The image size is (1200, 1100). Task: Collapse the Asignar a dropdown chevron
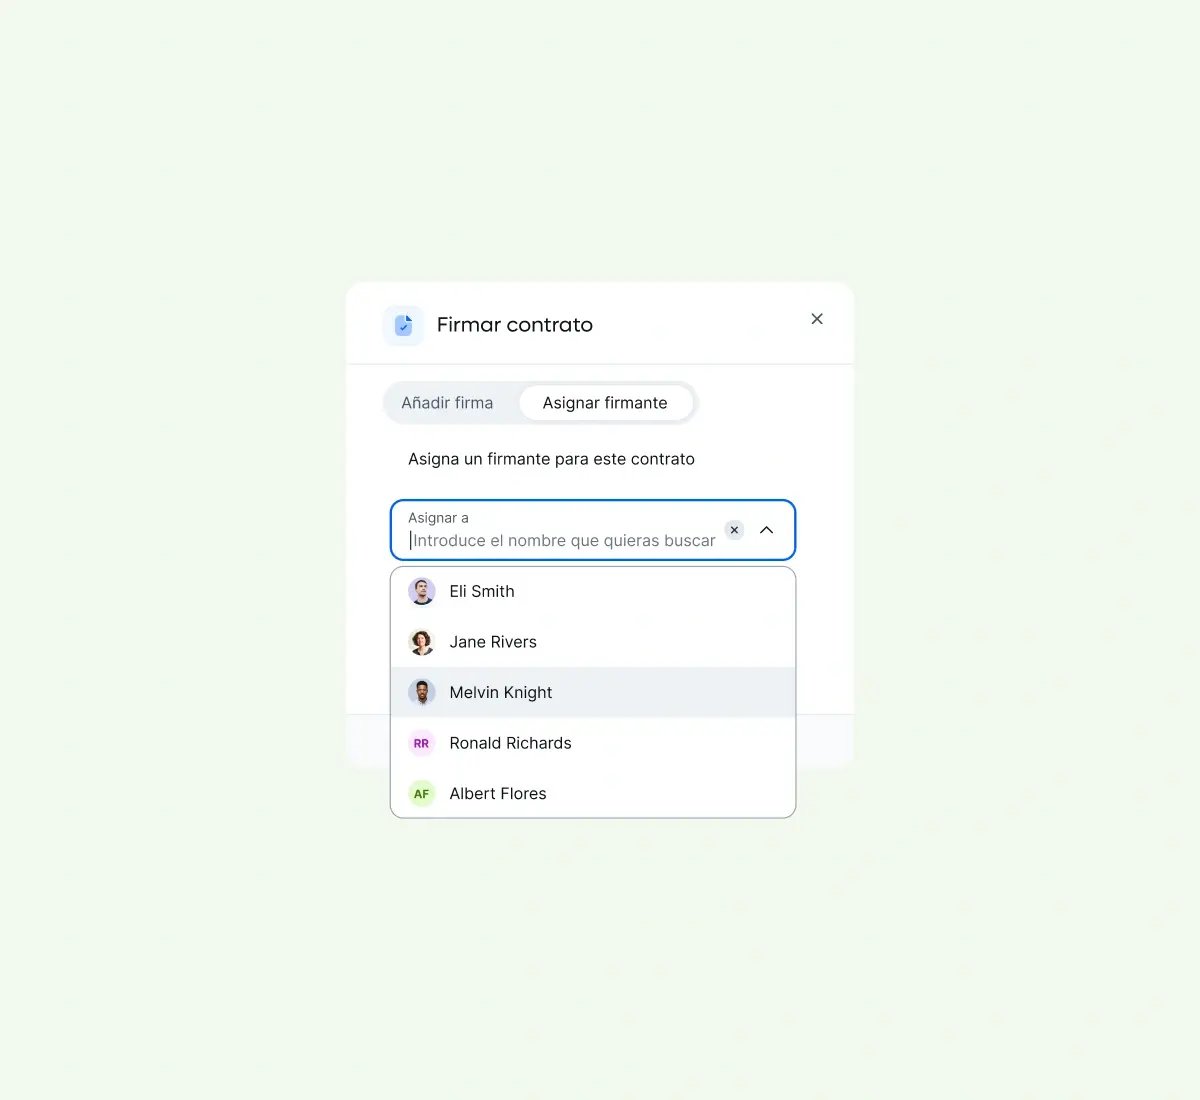(x=767, y=530)
